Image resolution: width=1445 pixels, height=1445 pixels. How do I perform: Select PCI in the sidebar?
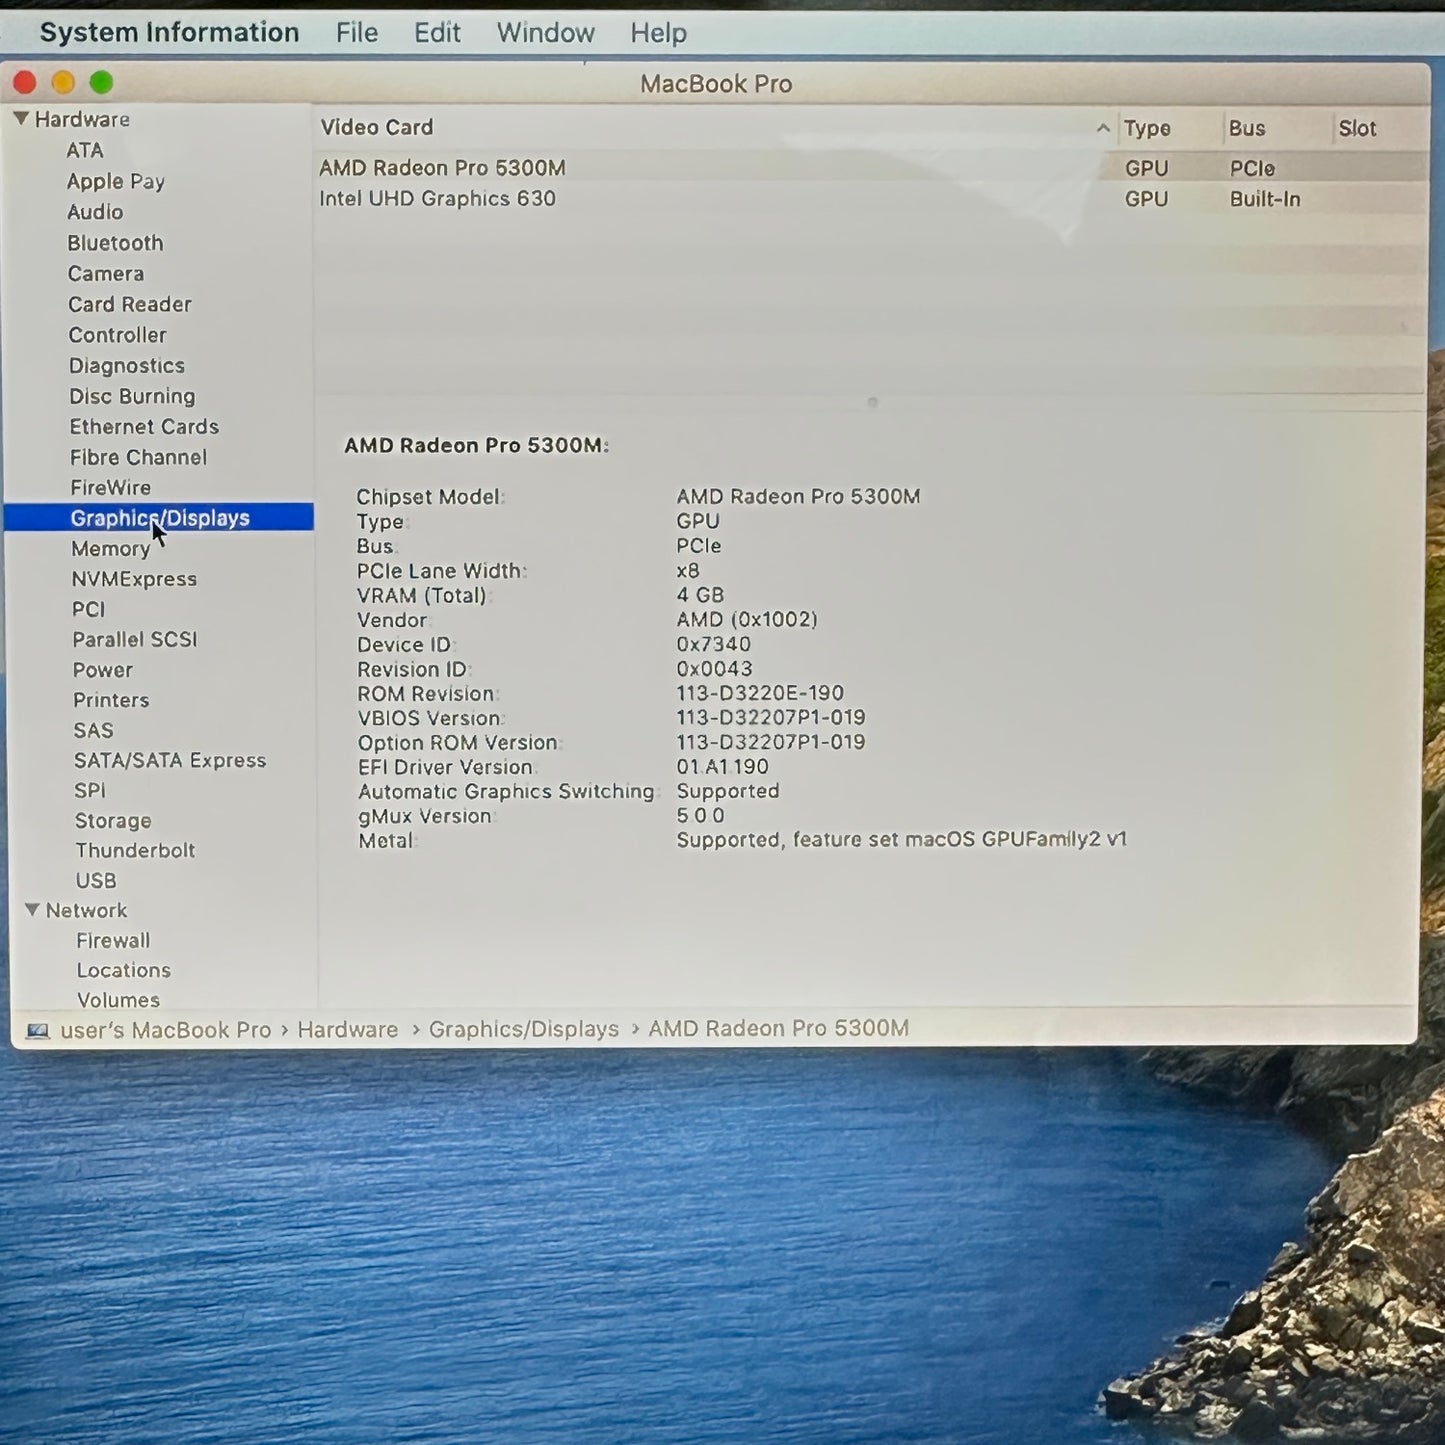coord(88,609)
